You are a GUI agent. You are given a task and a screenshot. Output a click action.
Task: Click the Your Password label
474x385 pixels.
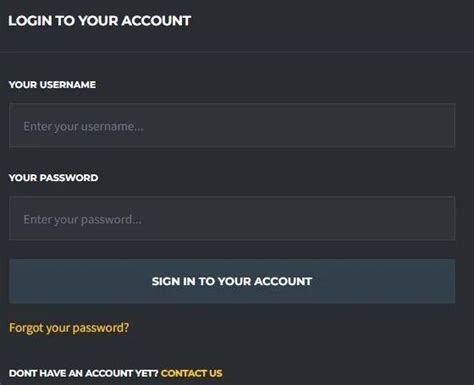pos(53,178)
